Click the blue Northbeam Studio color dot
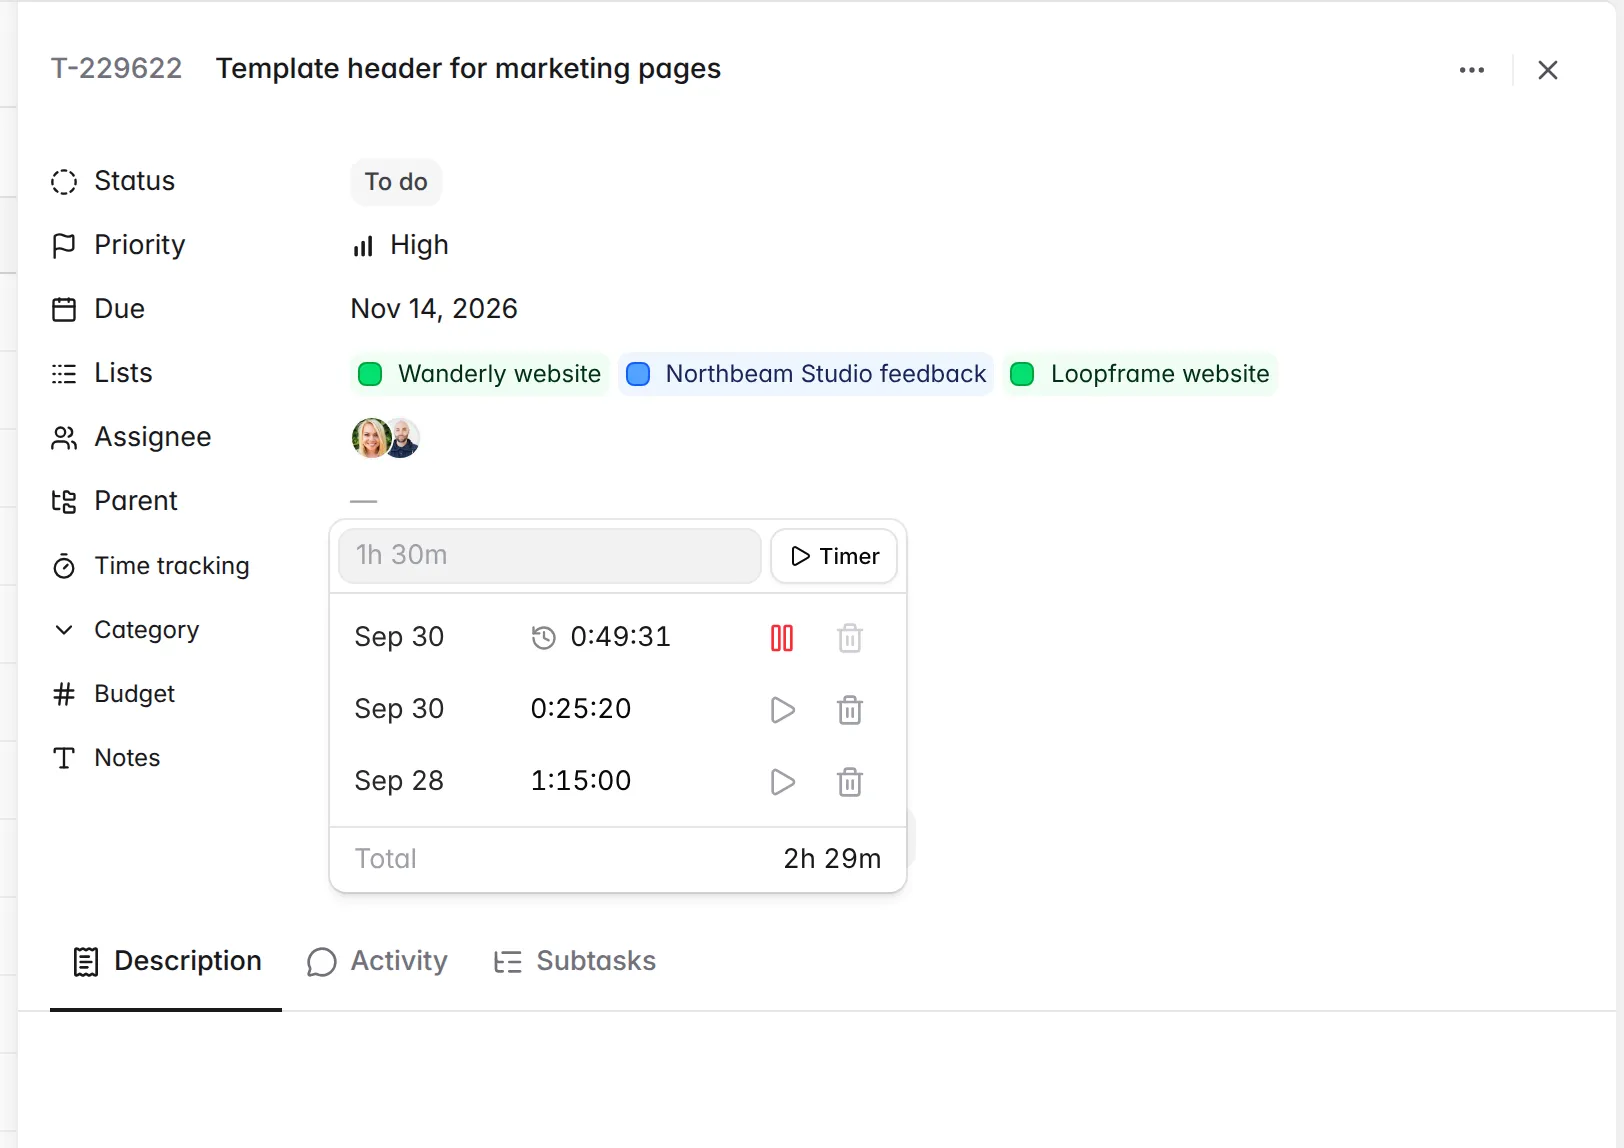This screenshot has height=1148, width=1624. [x=638, y=374]
